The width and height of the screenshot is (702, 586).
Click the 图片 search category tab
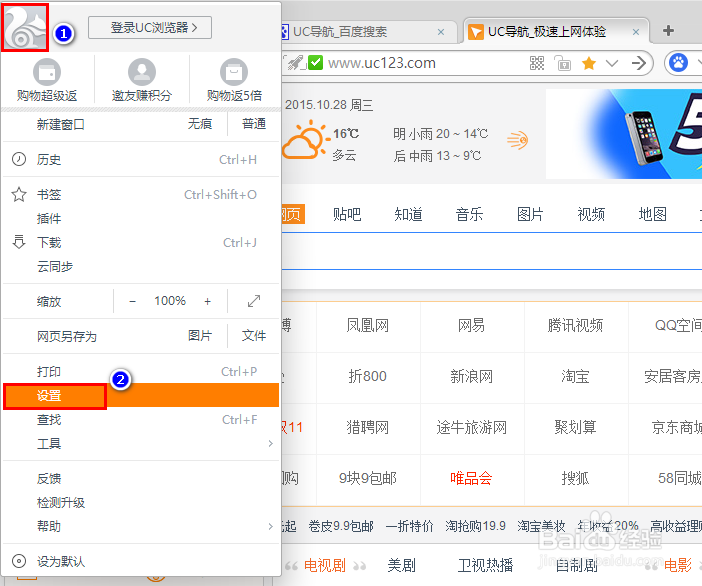[x=530, y=214]
